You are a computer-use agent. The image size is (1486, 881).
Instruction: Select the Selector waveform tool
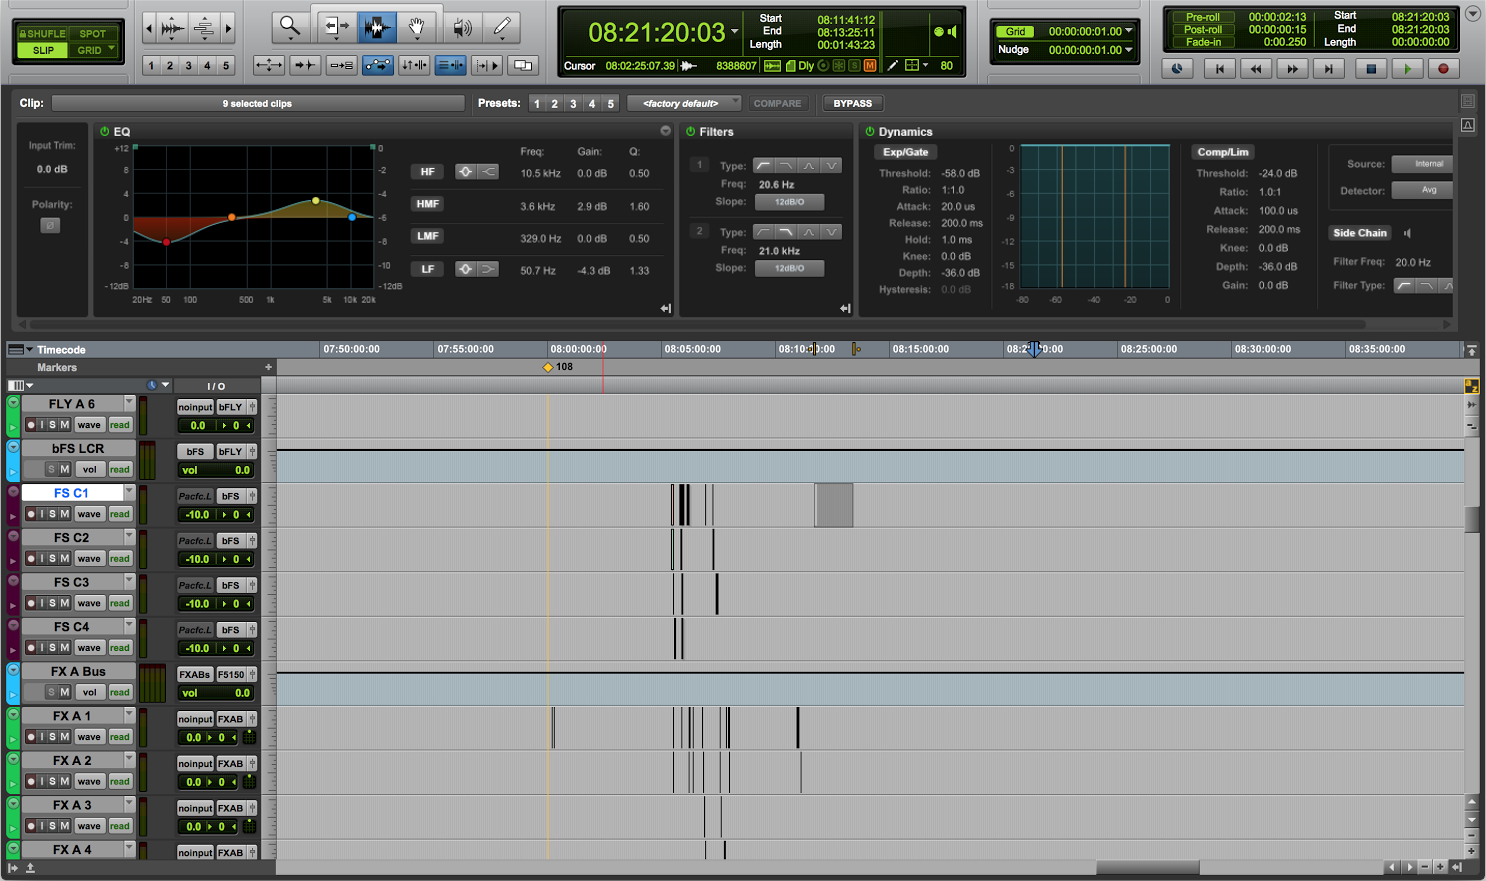(377, 28)
